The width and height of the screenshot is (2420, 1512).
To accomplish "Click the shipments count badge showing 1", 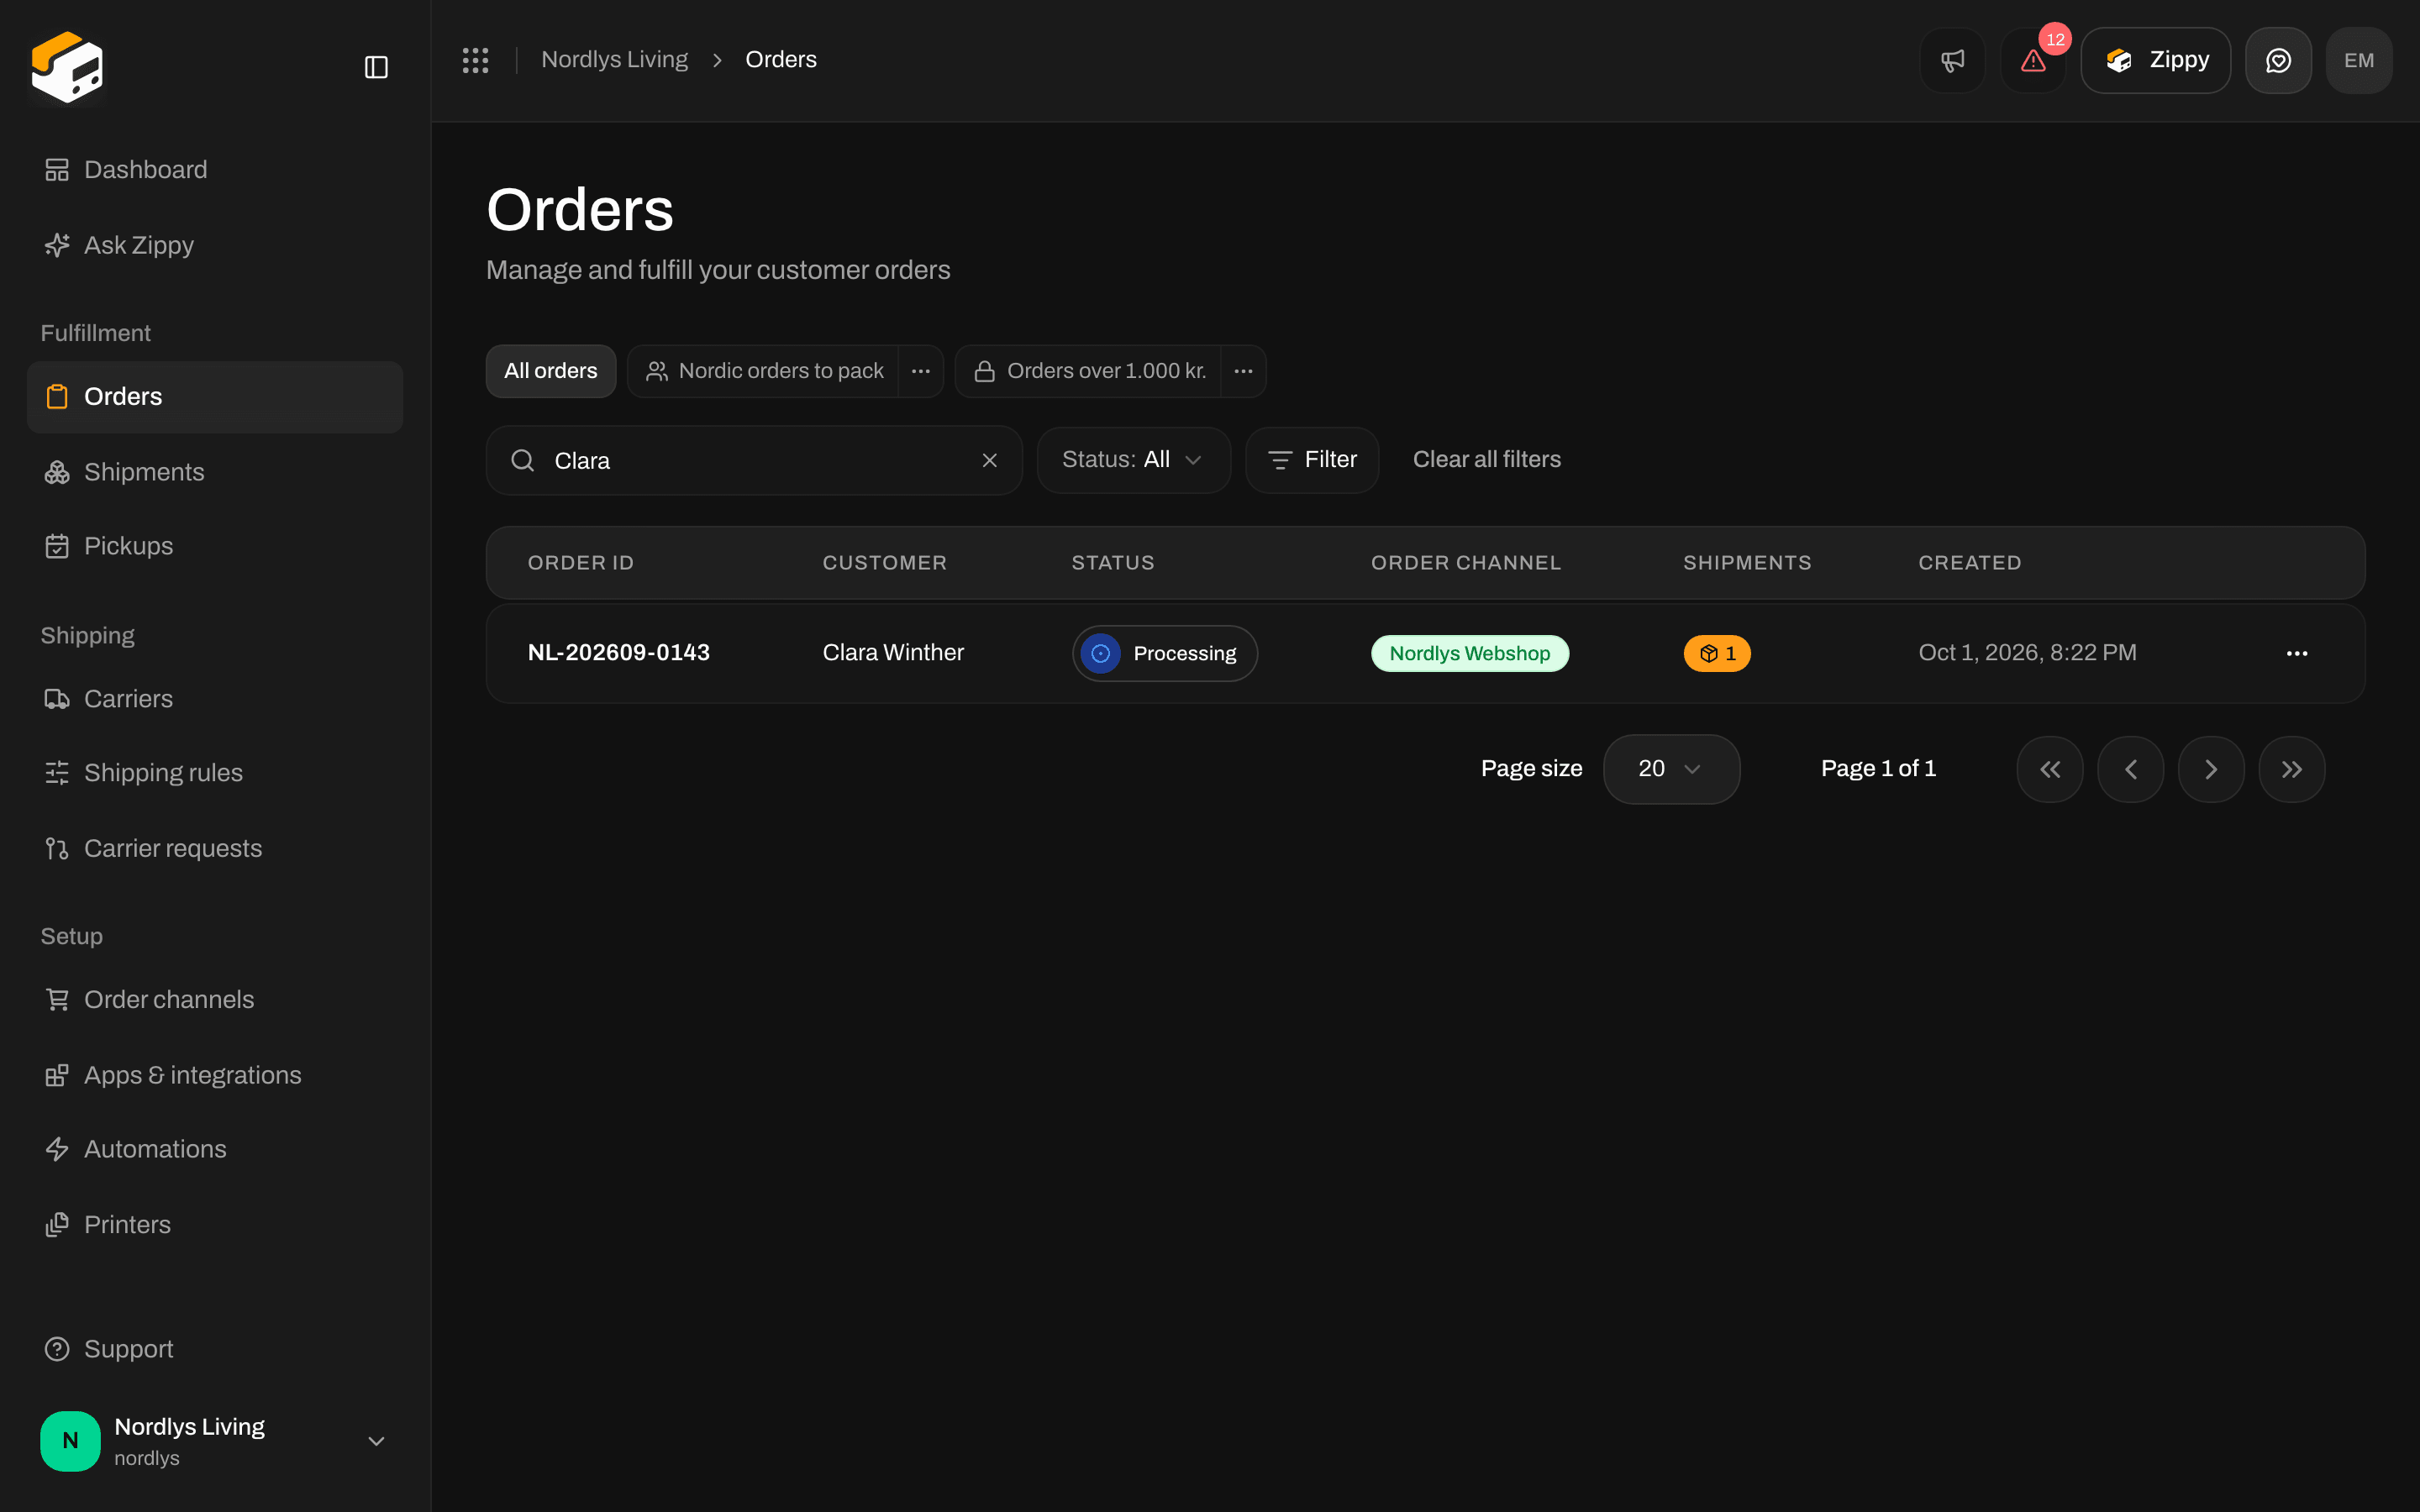I will pyautogui.click(x=1717, y=653).
